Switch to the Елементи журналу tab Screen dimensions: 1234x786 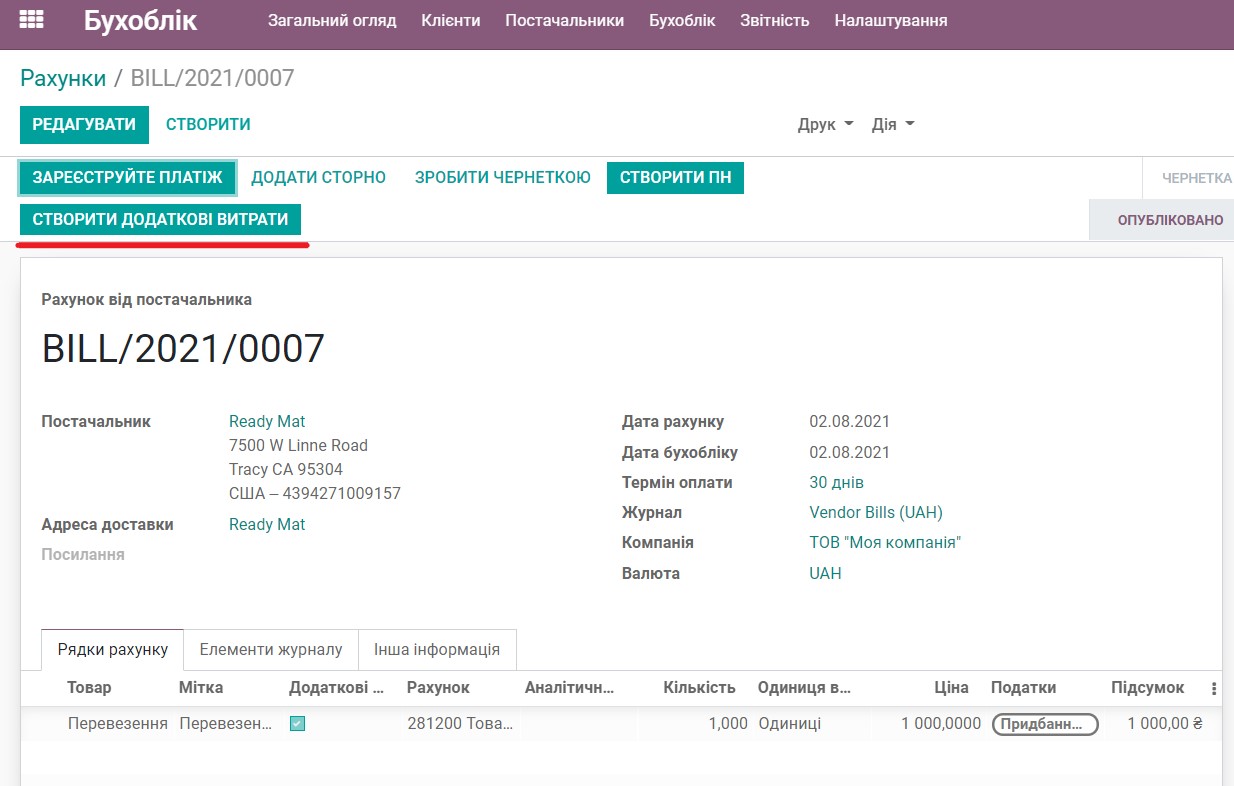click(x=270, y=649)
